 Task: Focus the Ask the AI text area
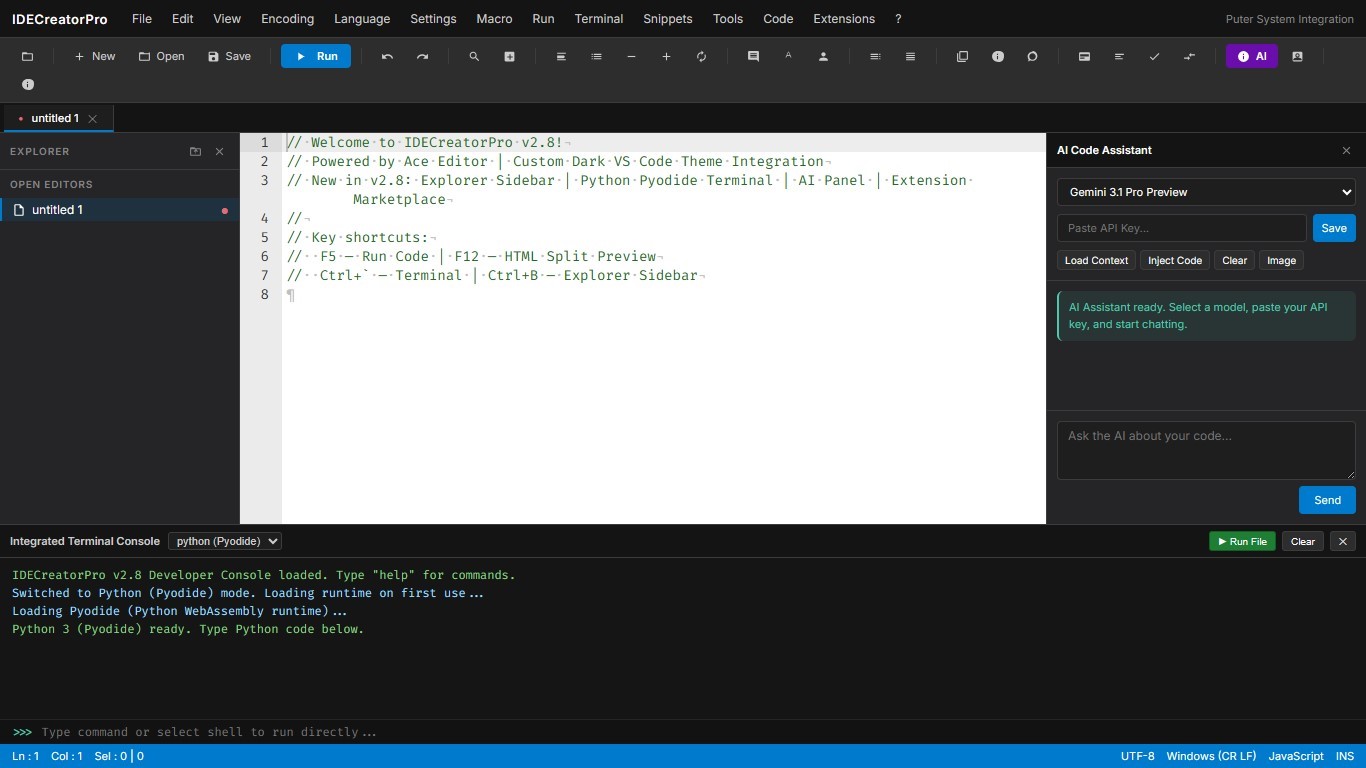pos(1206,450)
